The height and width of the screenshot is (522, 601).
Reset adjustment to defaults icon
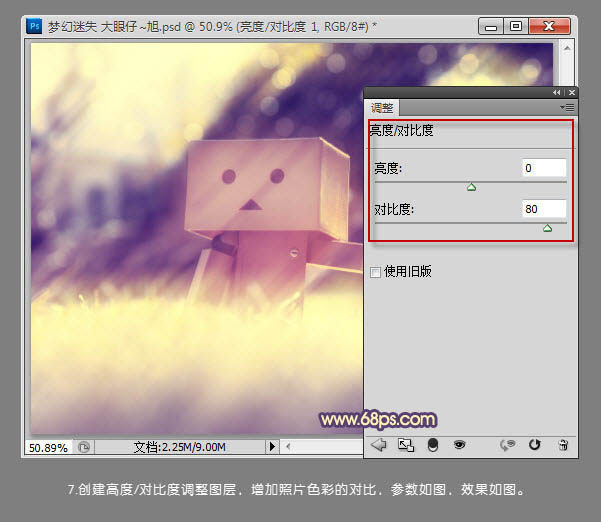(x=534, y=445)
